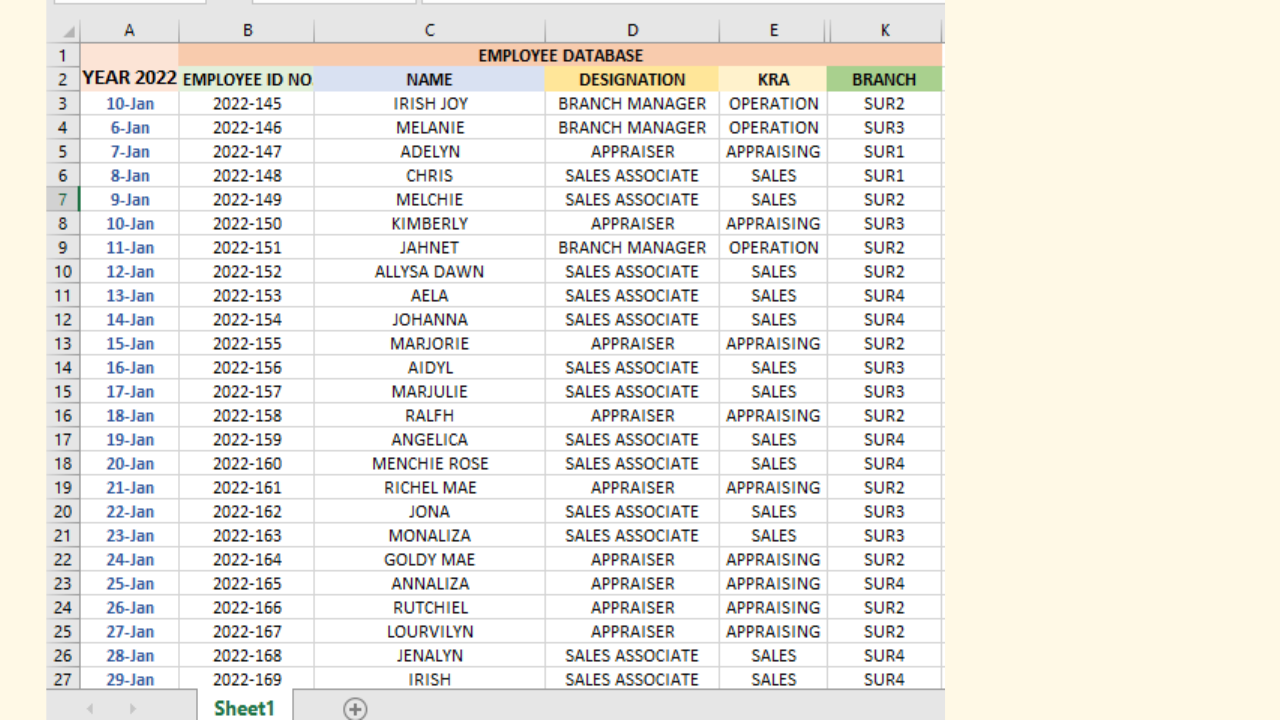Select column D header
This screenshot has width=1280, height=720.
pos(632,31)
